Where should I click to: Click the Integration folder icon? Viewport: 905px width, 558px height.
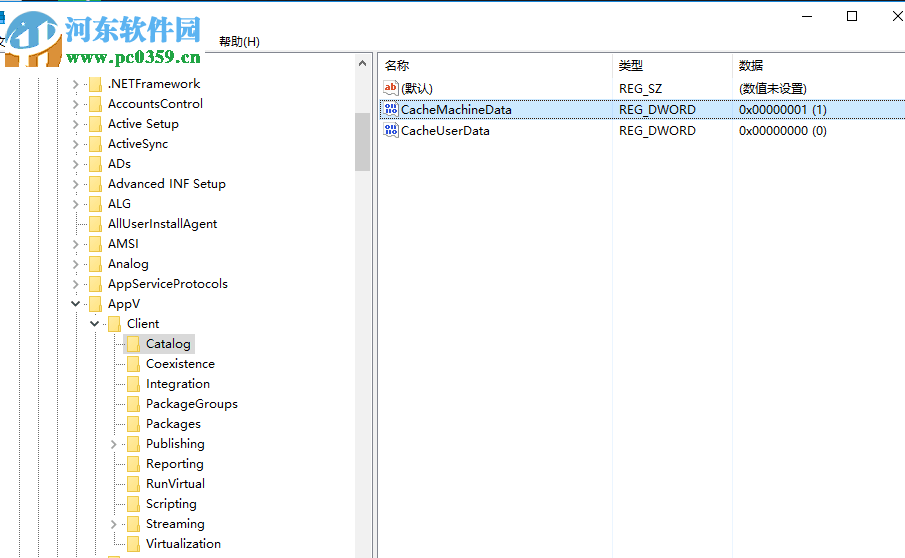tap(133, 384)
